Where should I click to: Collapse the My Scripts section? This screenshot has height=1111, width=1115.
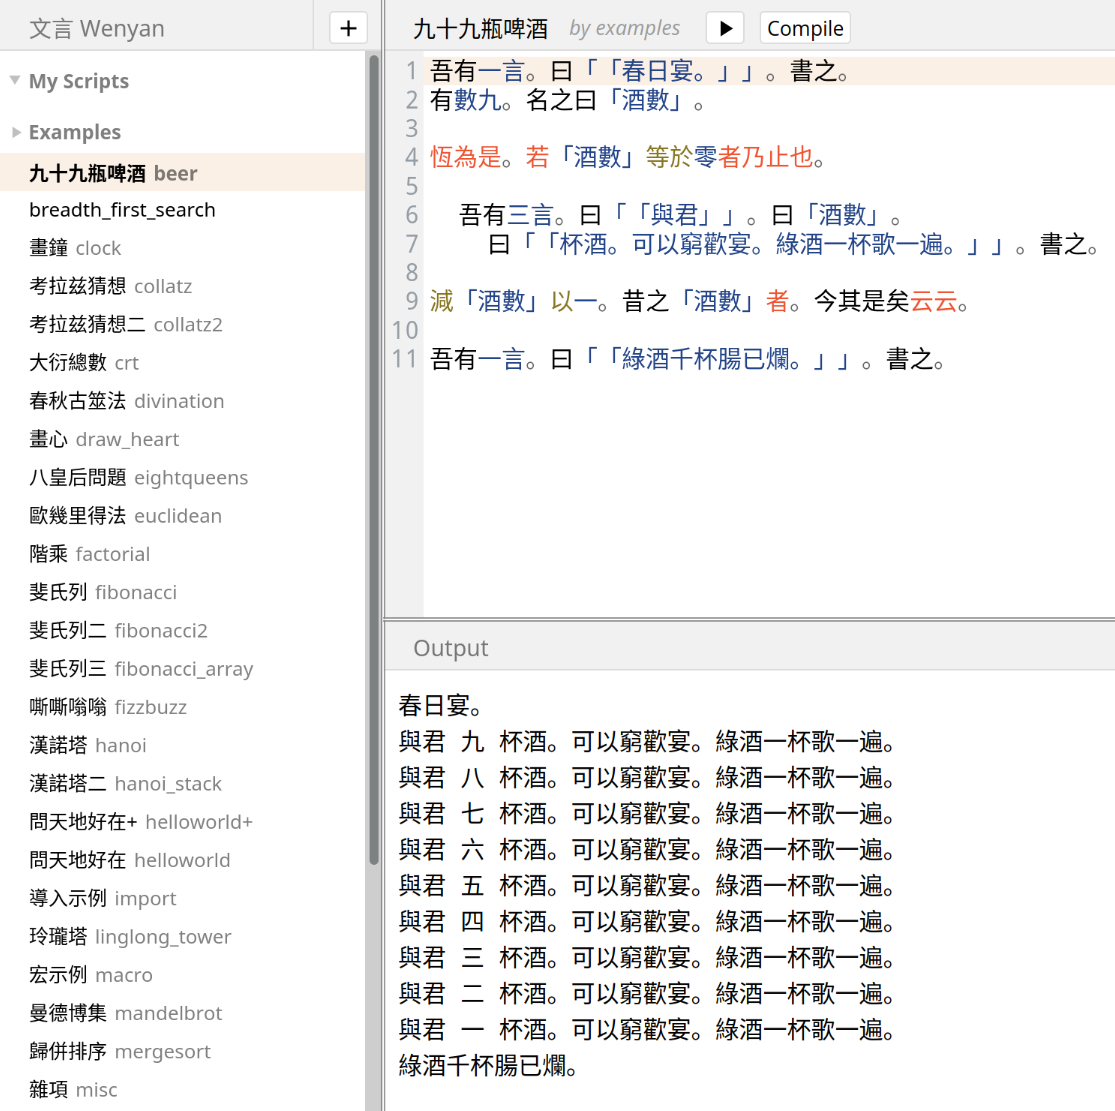15,81
